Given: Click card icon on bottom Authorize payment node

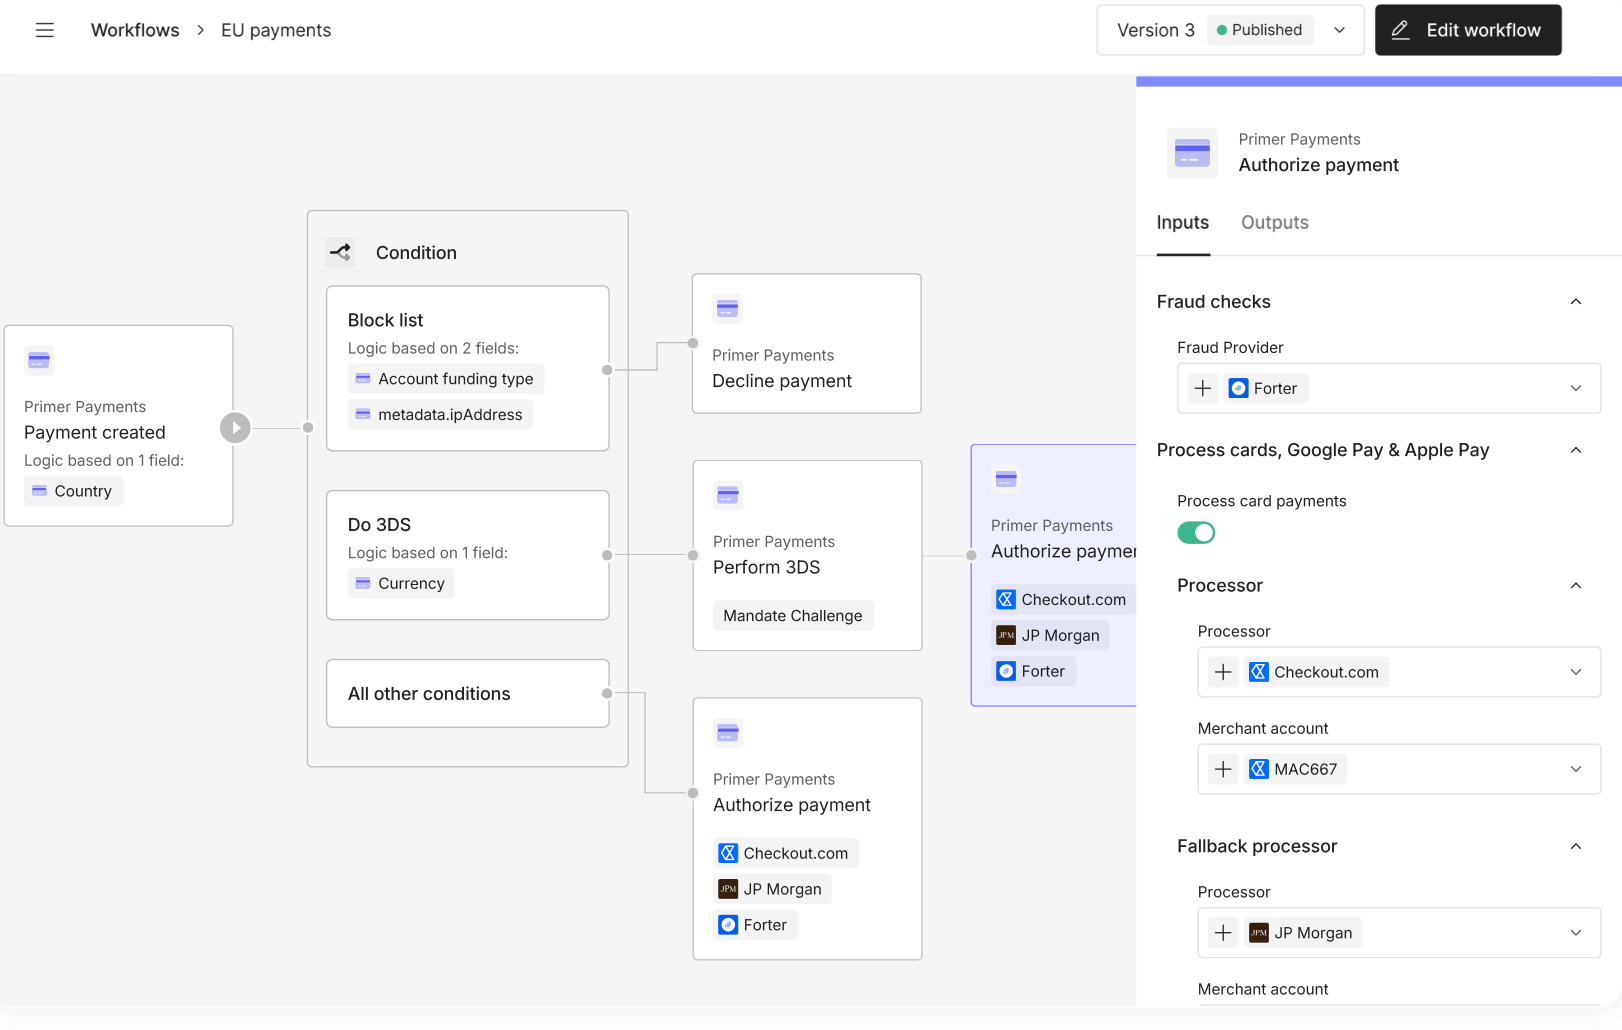Looking at the screenshot, I should click(x=728, y=733).
